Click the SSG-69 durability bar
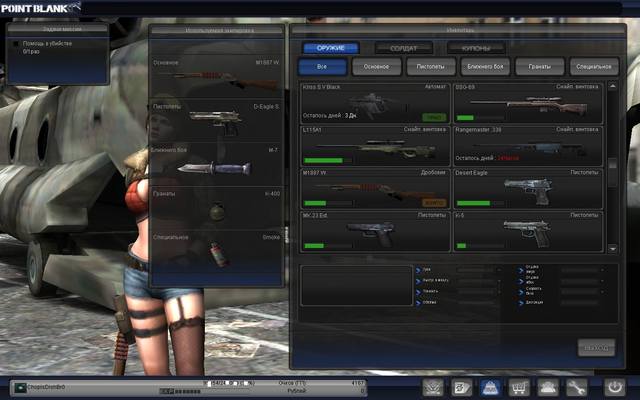This screenshot has height=400, width=640. [x=480, y=118]
